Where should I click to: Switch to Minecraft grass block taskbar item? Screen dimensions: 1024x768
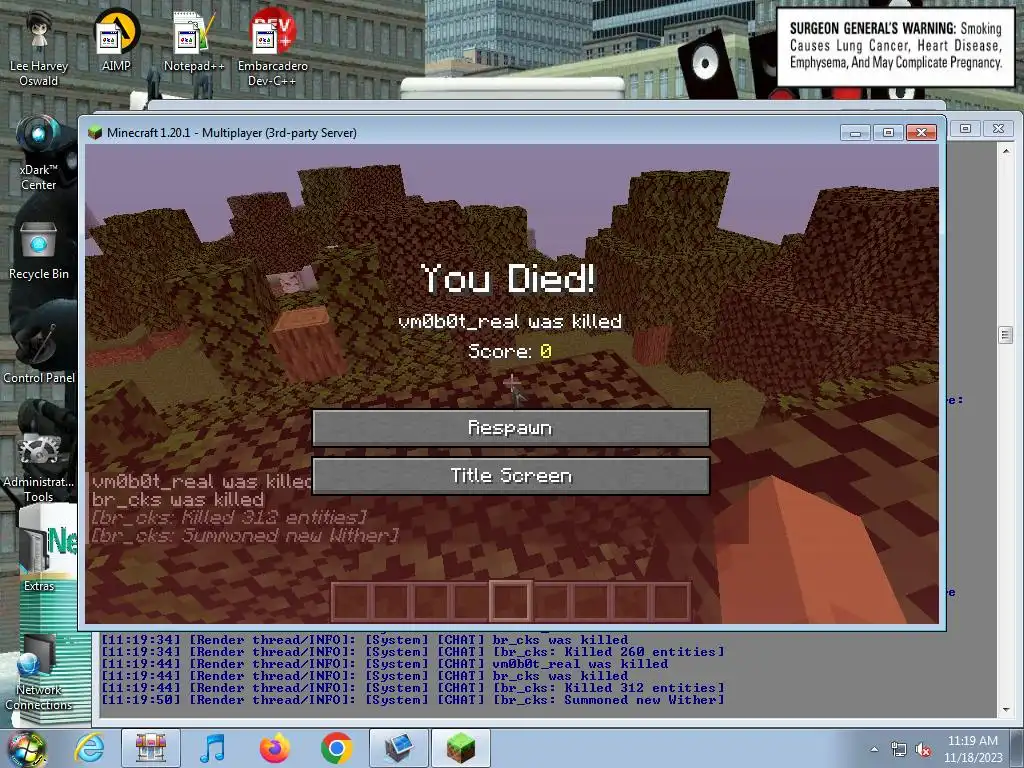pyautogui.click(x=461, y=748)
